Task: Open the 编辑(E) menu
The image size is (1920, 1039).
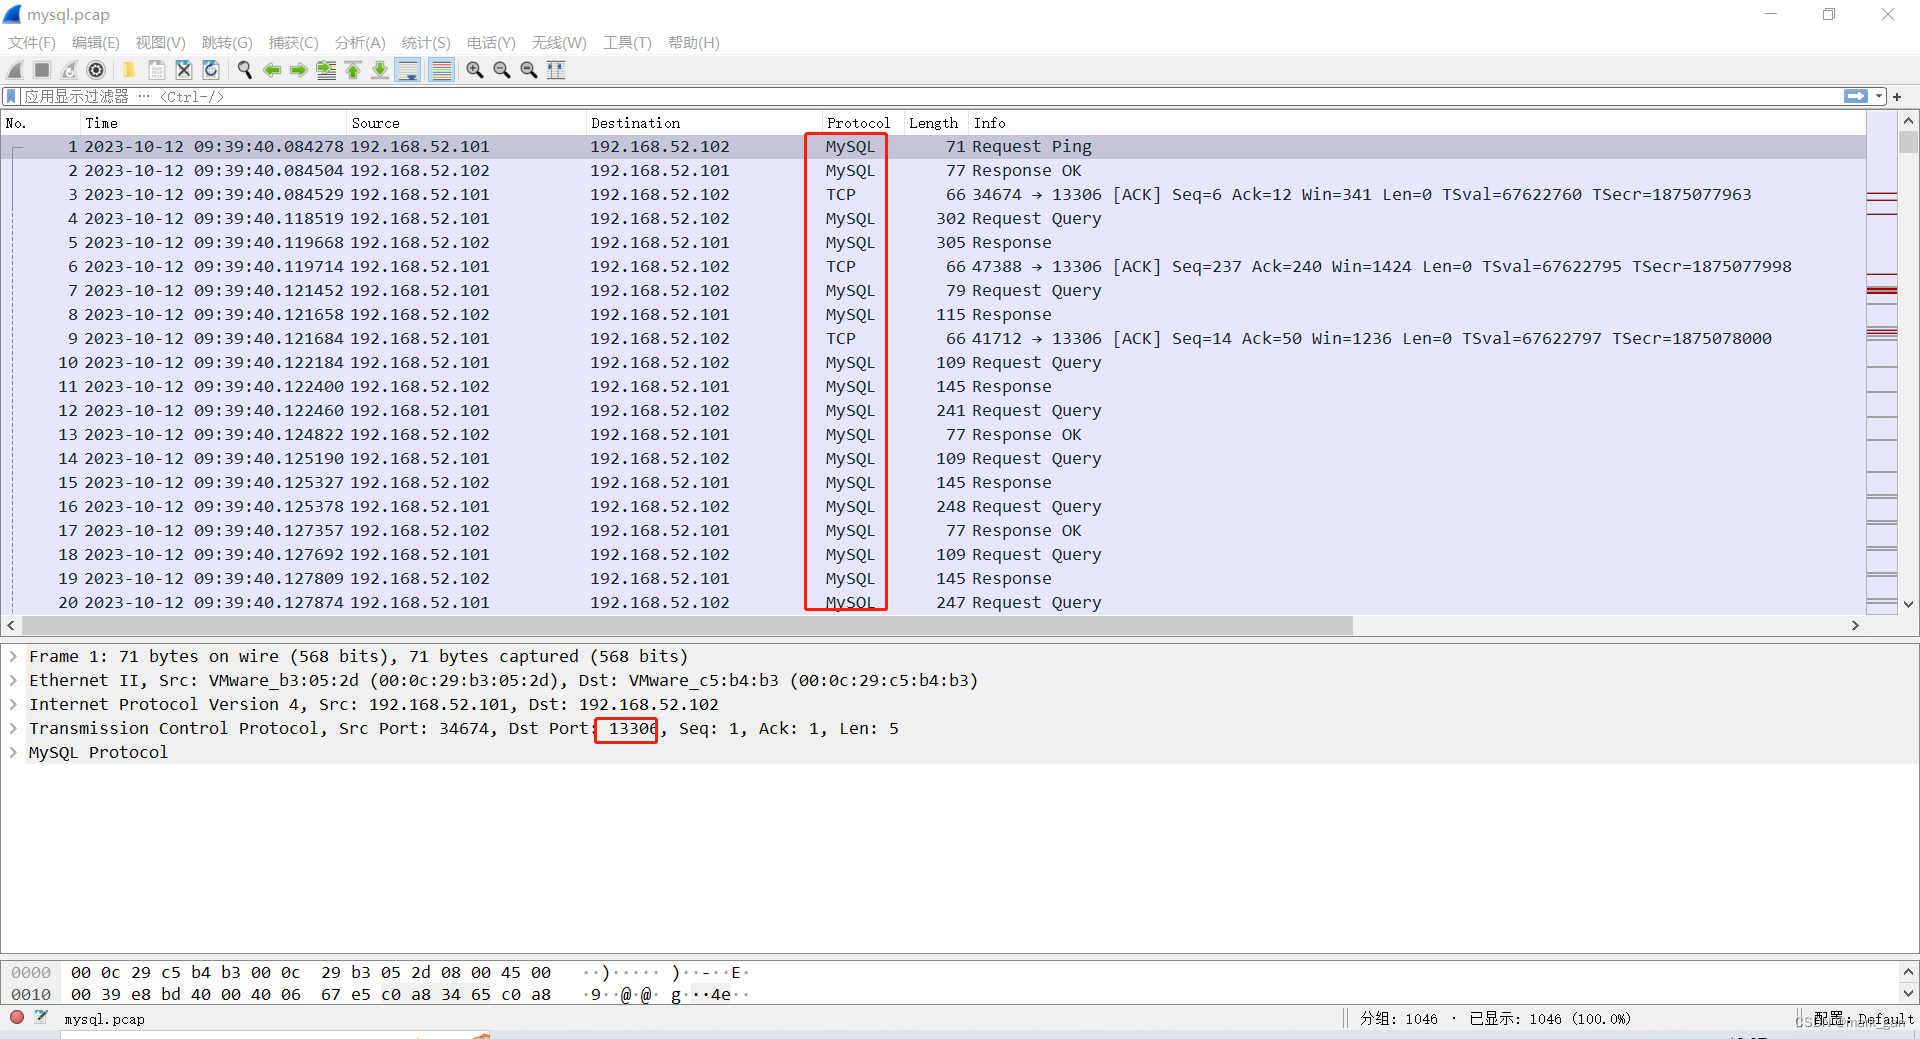Action: point(96,42)
